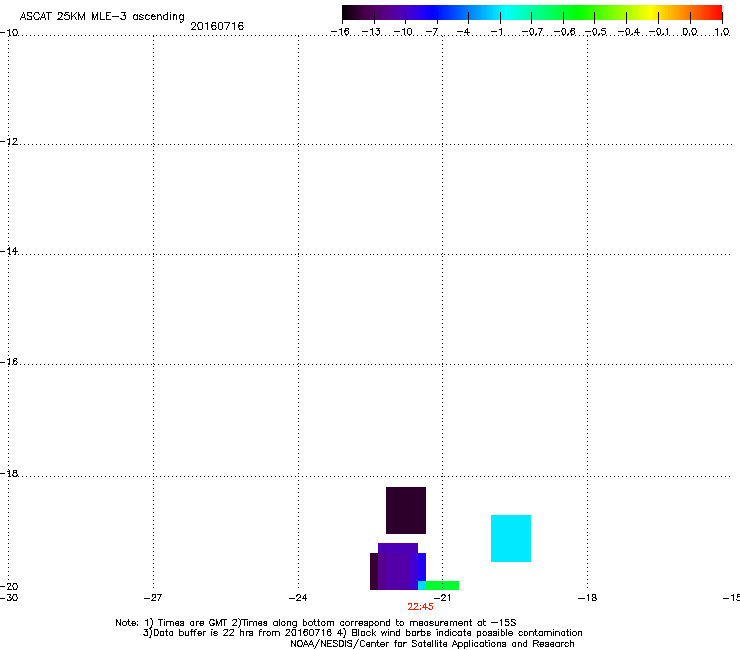Screen dimensions: 740x650
Task: Click the 0.0 colorbar tick label
Action: (690, 32)
